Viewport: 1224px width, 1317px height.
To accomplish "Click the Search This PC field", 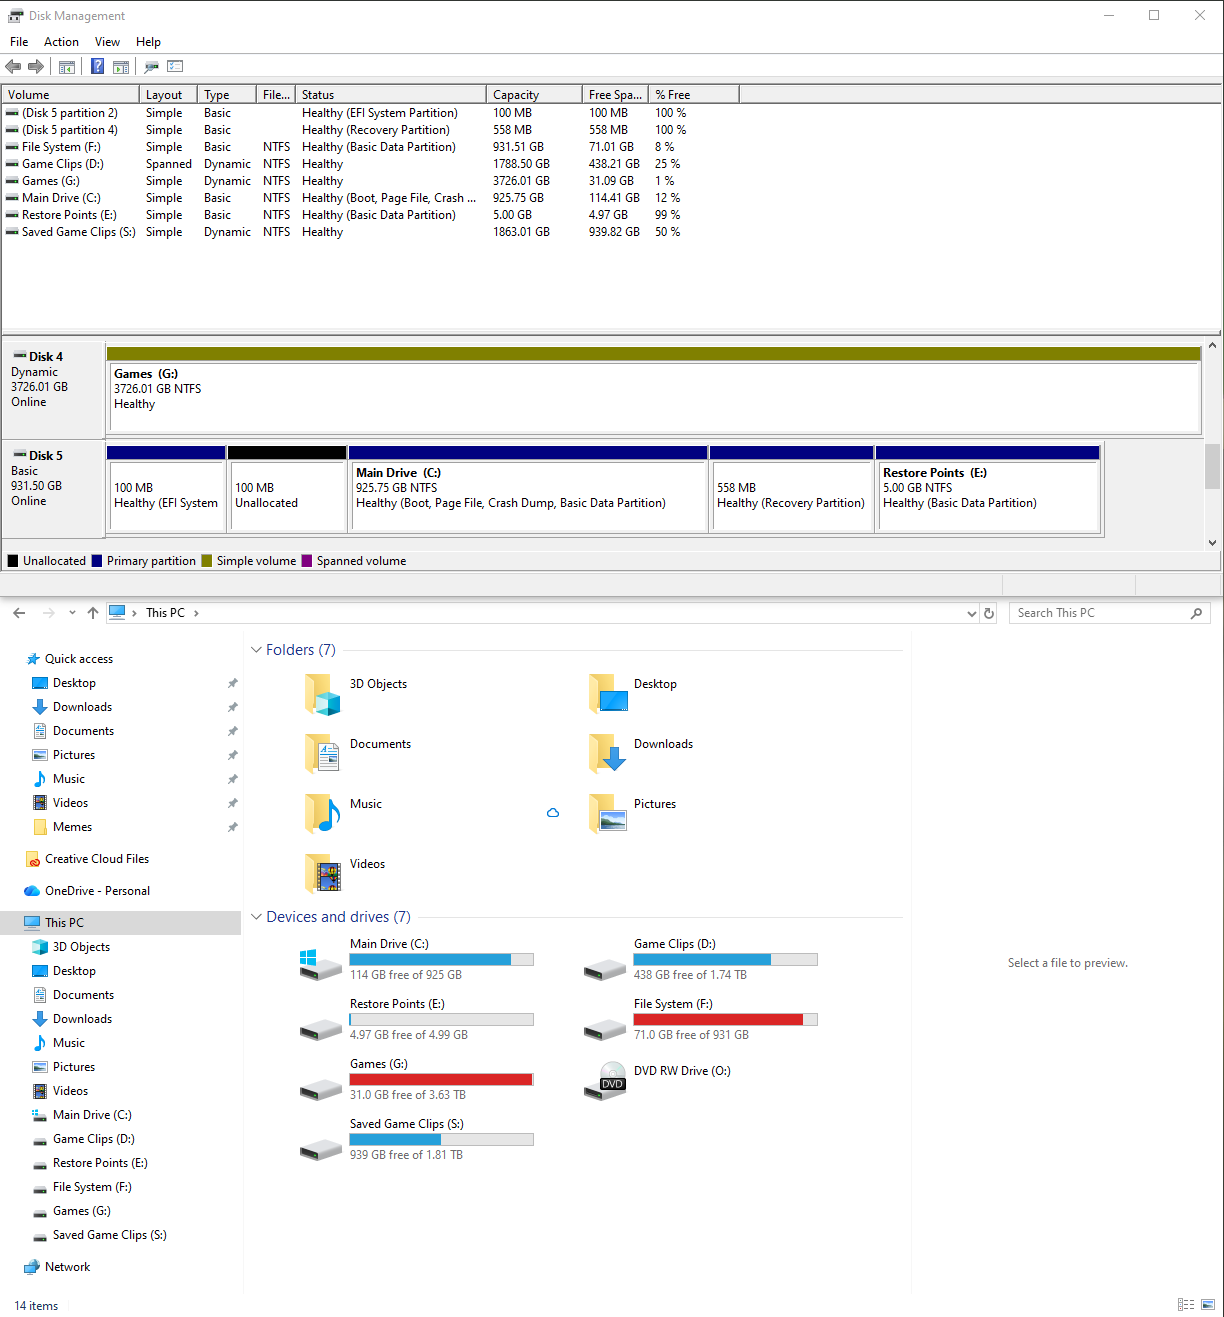I will (x=1100, y=613).
